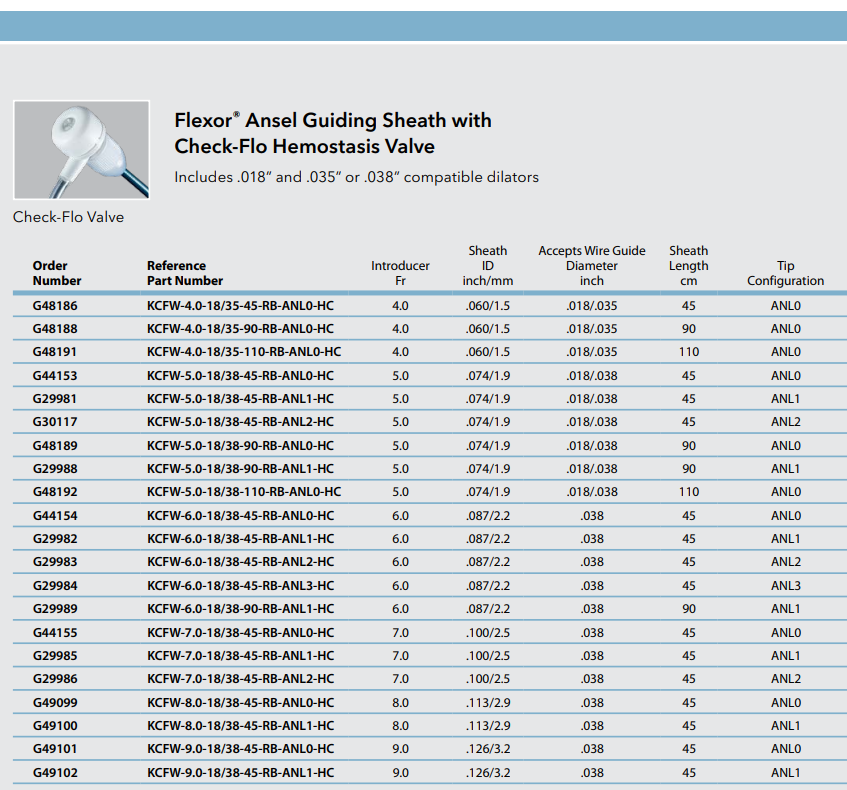Select order number G49101
The height and width of the screenshot is (790, 847).
(x=55, y=749)
